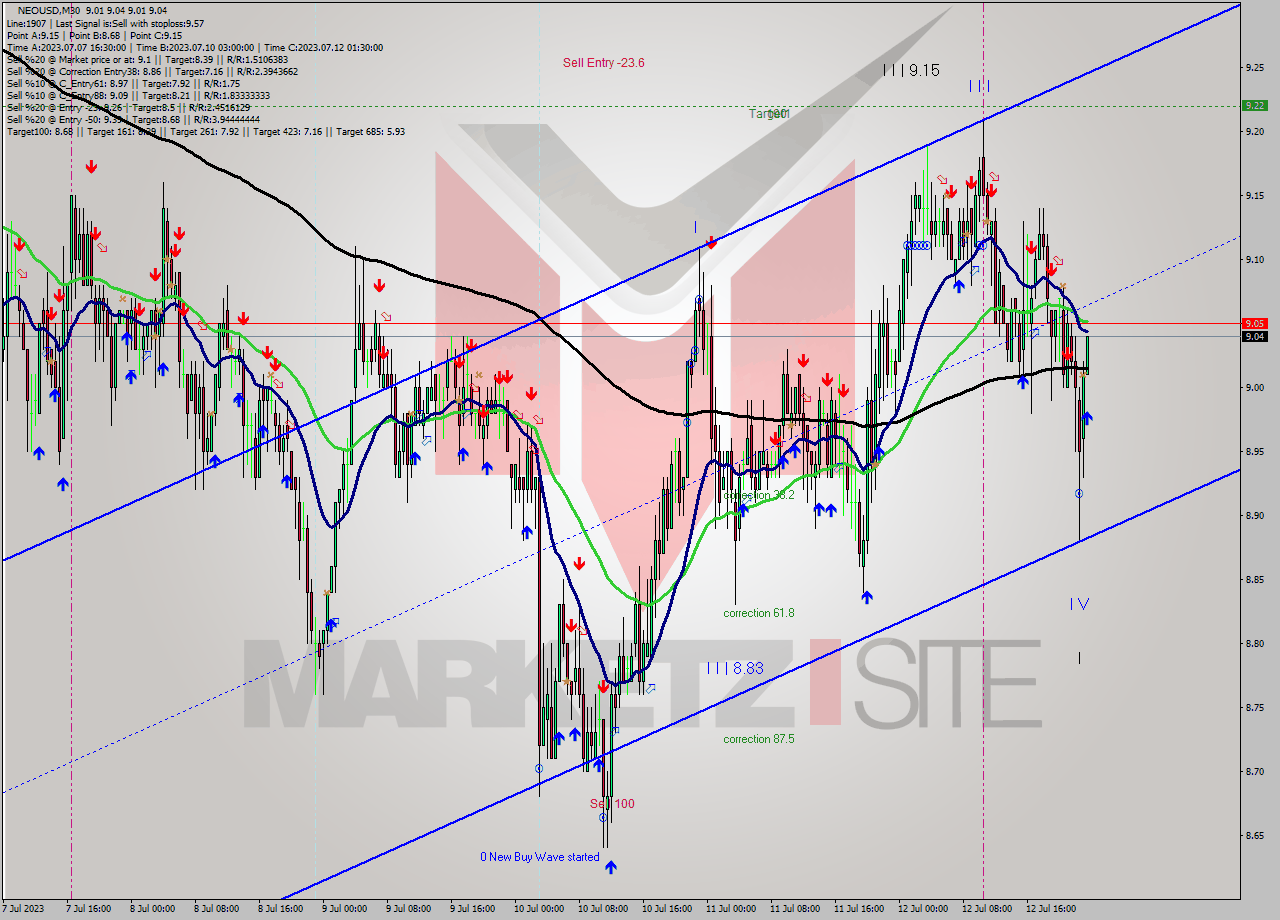Click blue up arrow under the 11 Jul 16:00 low
The image size is (1280, 920).
click(866, 597)
